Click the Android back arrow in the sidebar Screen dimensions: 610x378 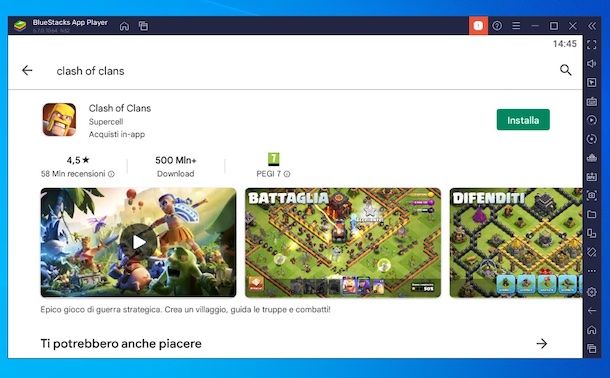point(592,310)
